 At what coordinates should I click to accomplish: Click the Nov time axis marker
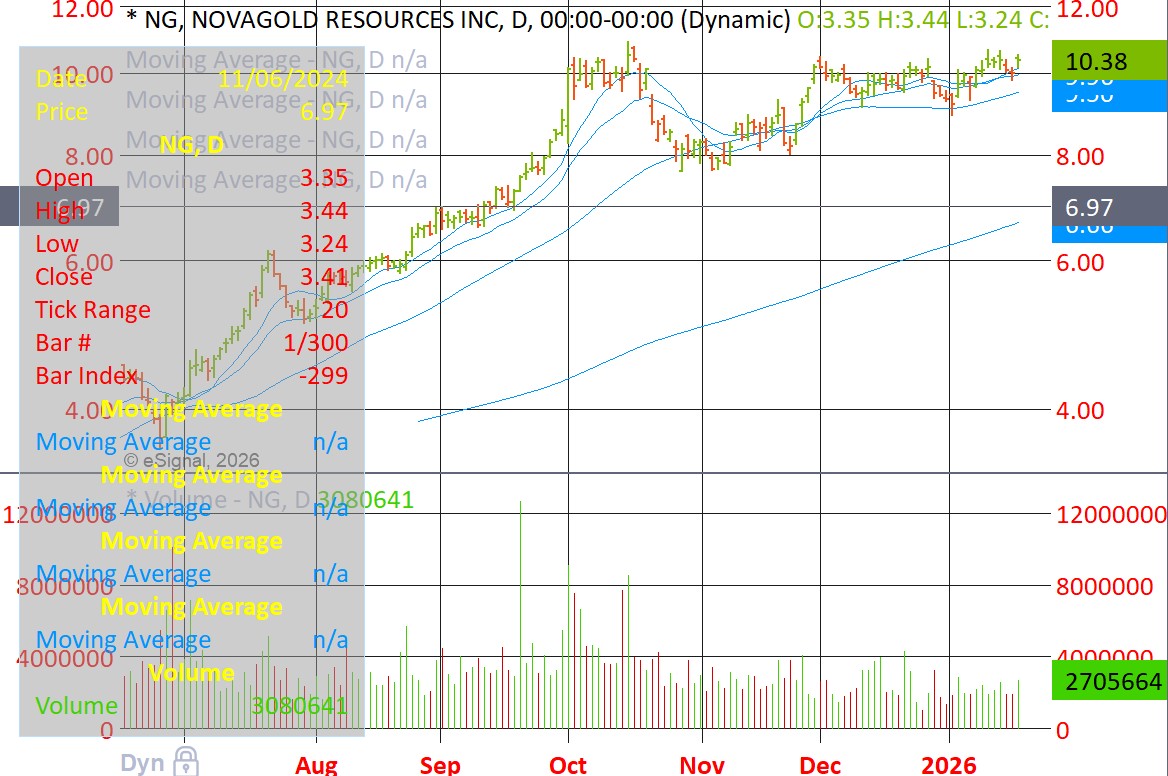(x=702, y=765)
